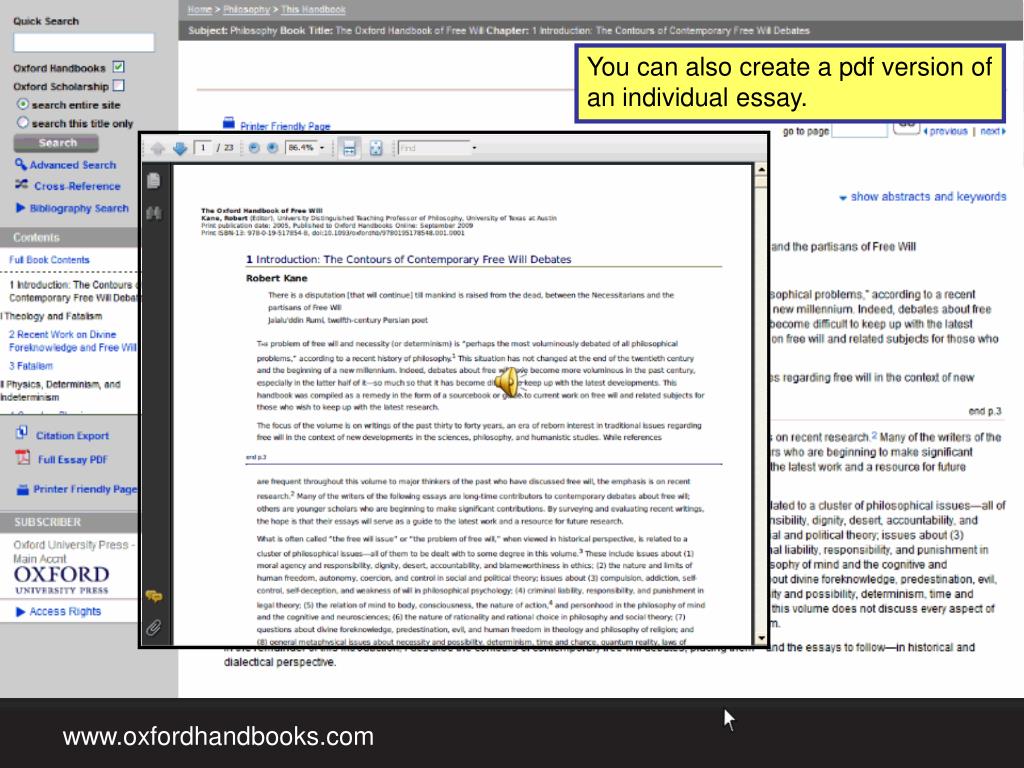This screenshot has width=1024, height=768.
Task: Click PDF scrollbar down arrow
Action: 761,638
